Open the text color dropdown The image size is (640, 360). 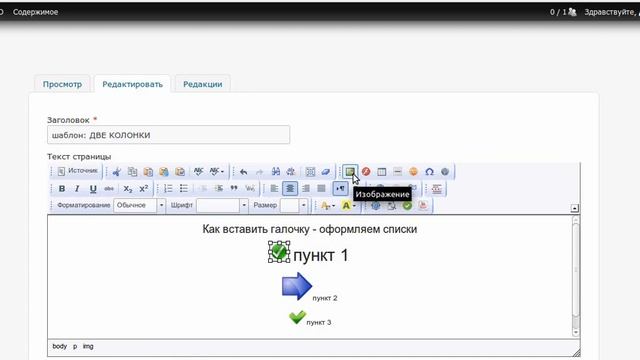[328, 206]
